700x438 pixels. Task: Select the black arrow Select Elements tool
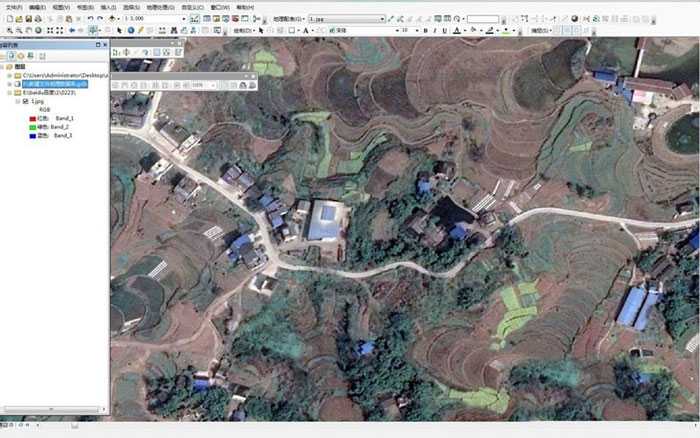119,30
